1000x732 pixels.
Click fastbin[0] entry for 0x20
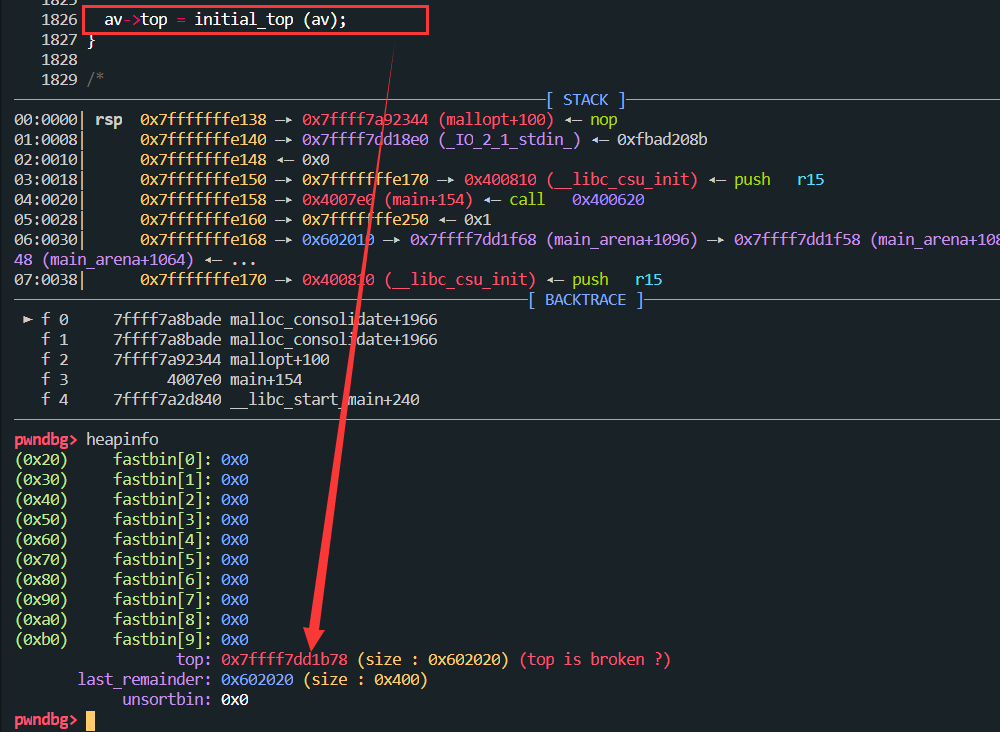click(x=131, y=460)
